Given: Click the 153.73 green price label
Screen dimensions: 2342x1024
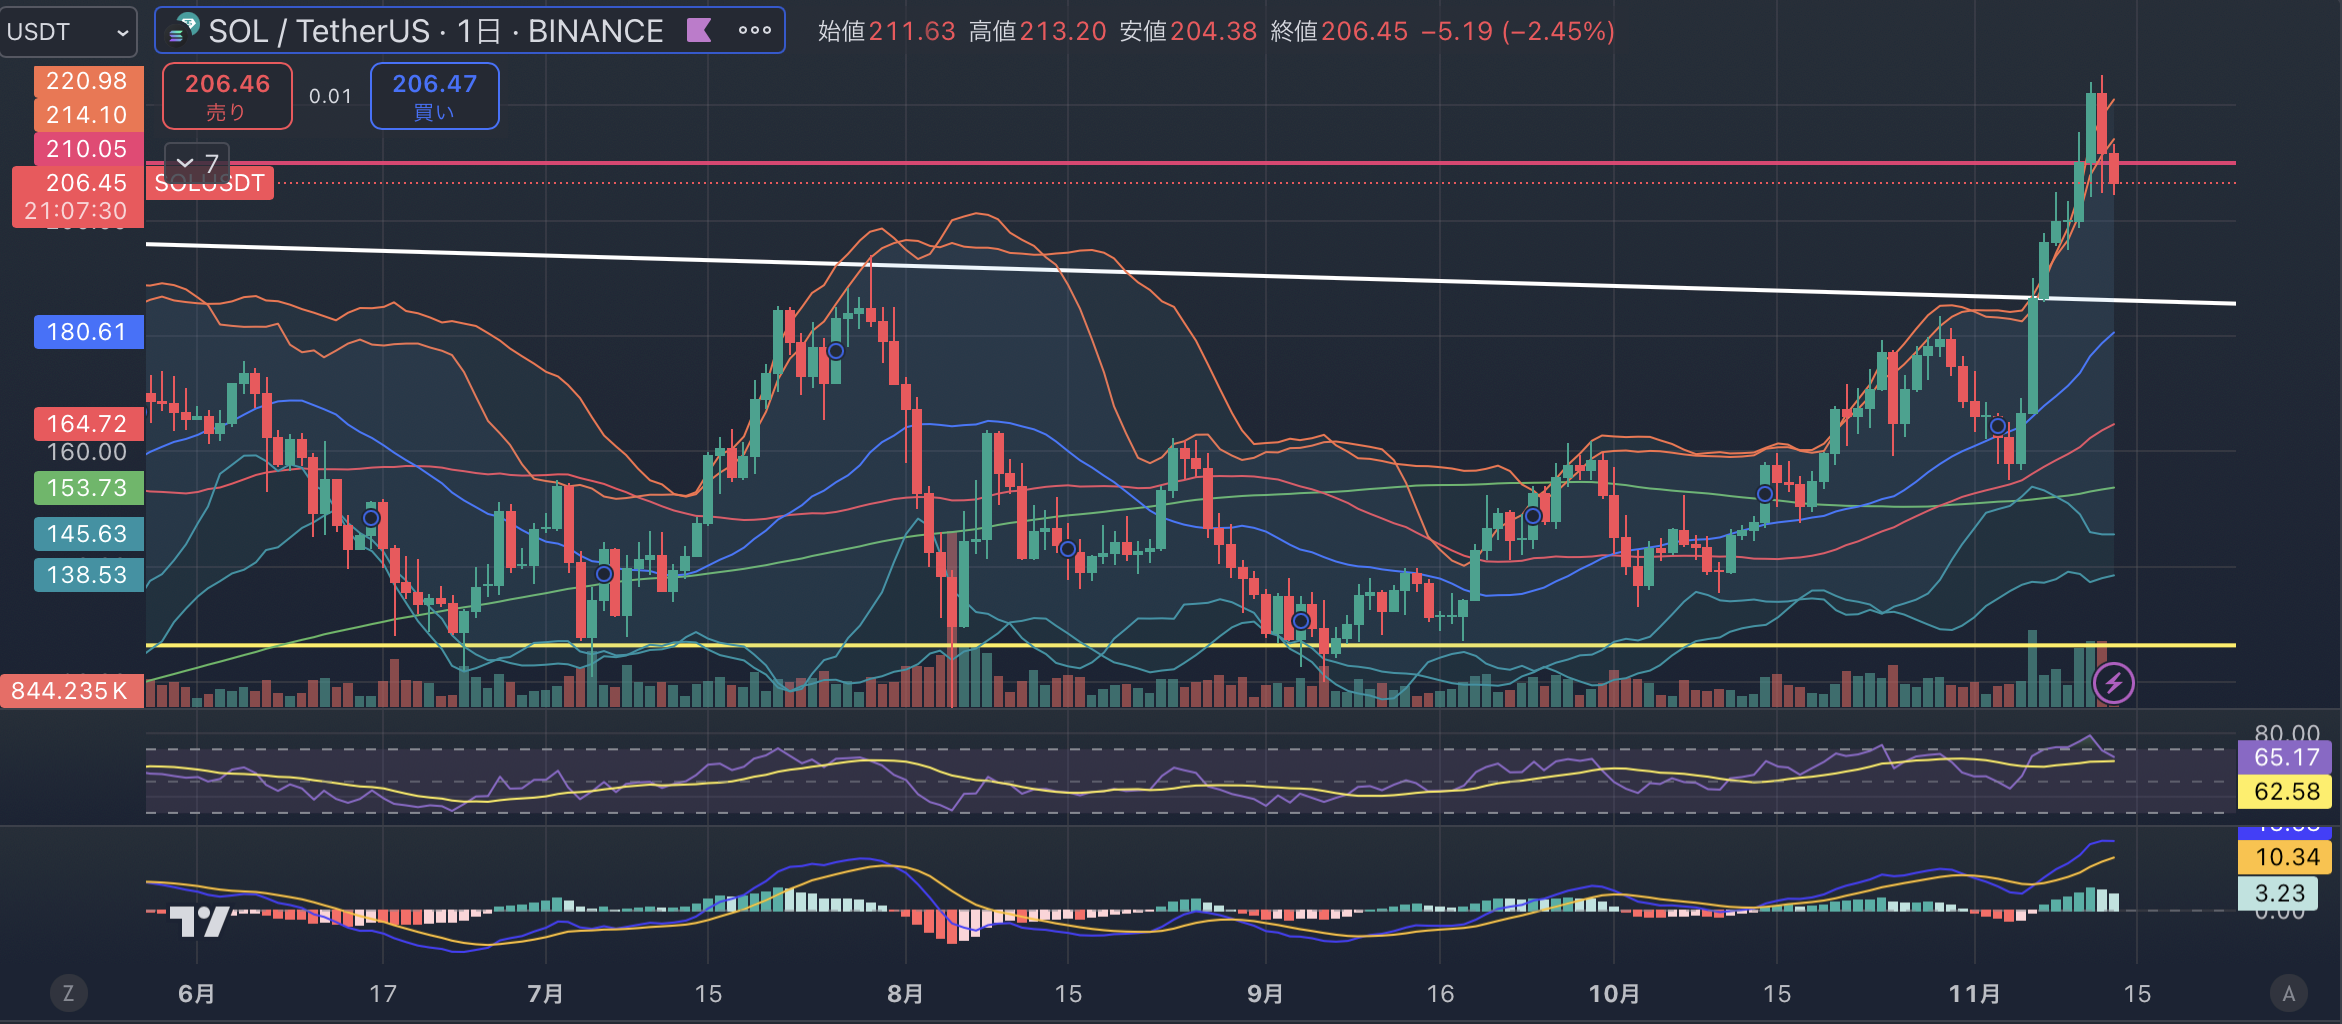Looking at the screenshot, I should [x=88, y=488].
